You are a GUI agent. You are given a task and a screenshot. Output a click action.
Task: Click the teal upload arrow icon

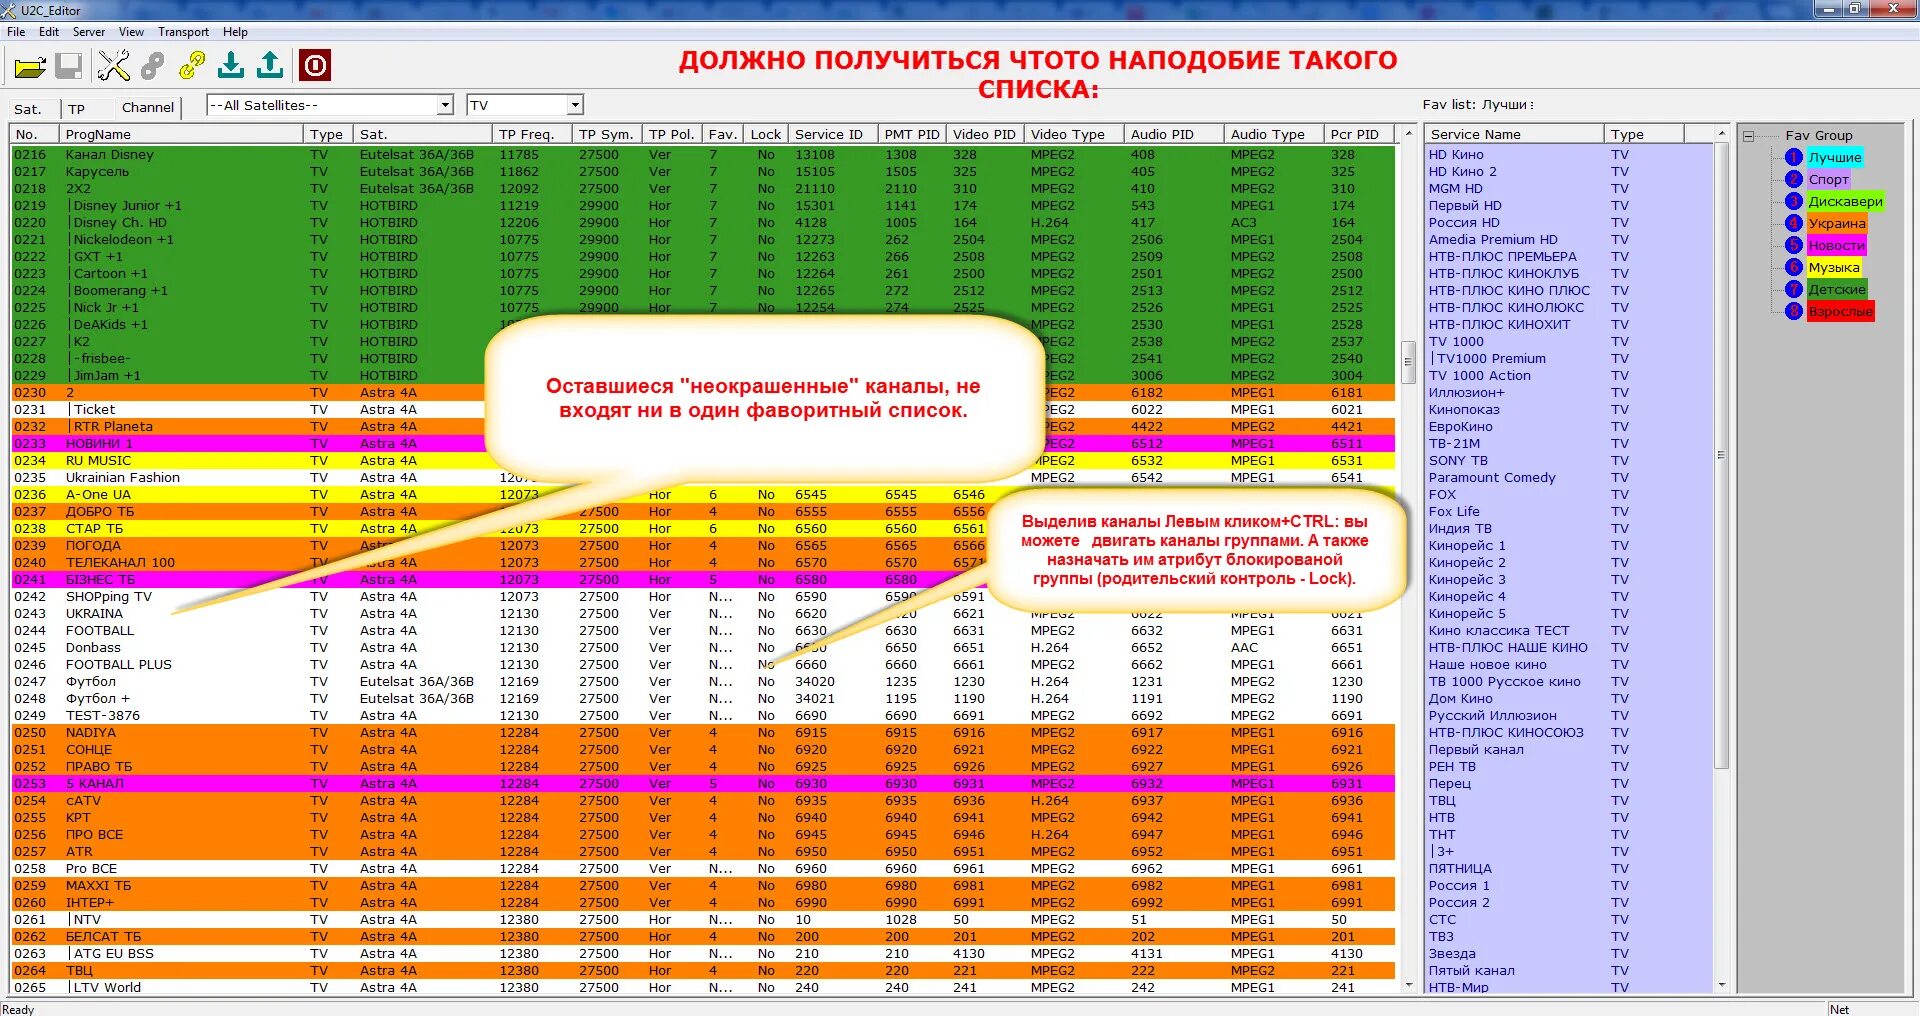coord(270,65)
